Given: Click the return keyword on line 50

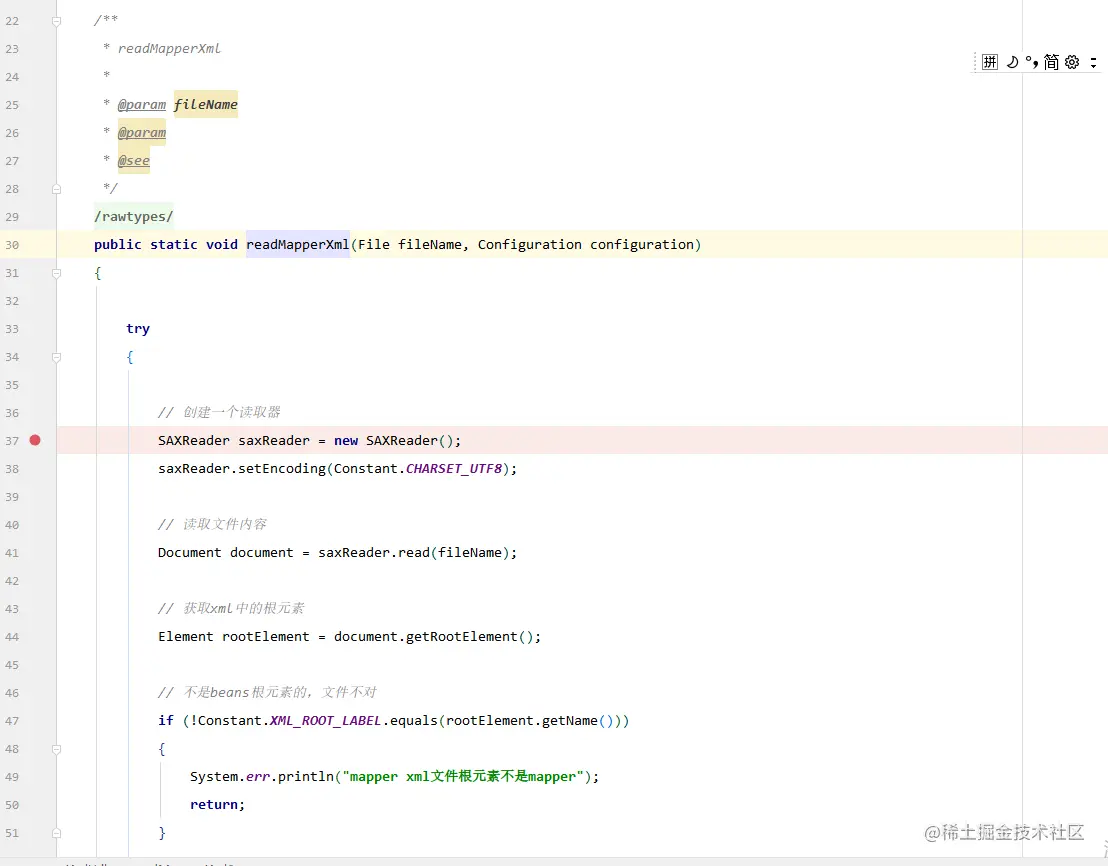Looking at the screenshot, I should pyautogui.click(x=214, y=805).
